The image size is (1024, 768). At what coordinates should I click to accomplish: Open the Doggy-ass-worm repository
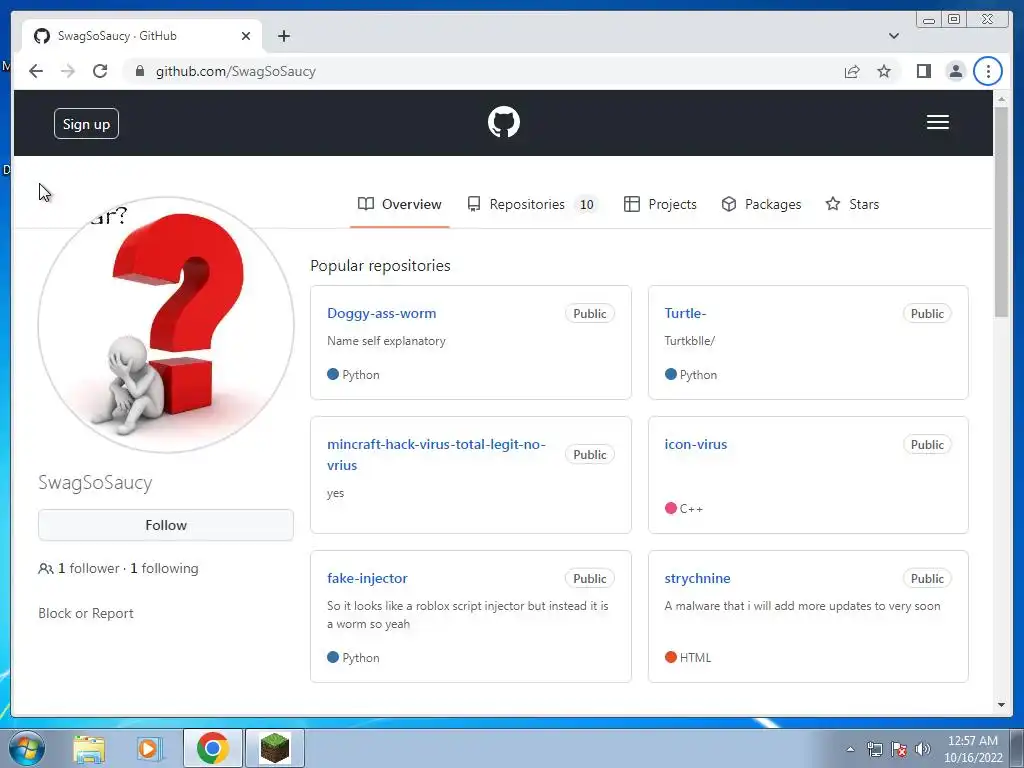[381, 313]
